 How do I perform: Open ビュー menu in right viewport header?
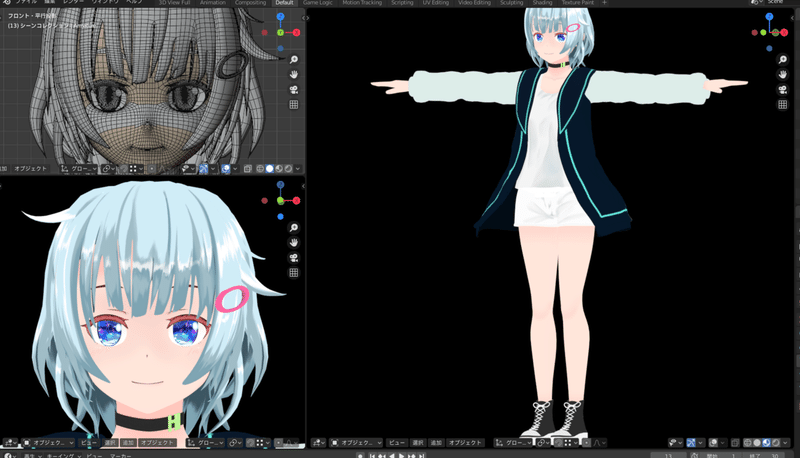click(397, 443)
